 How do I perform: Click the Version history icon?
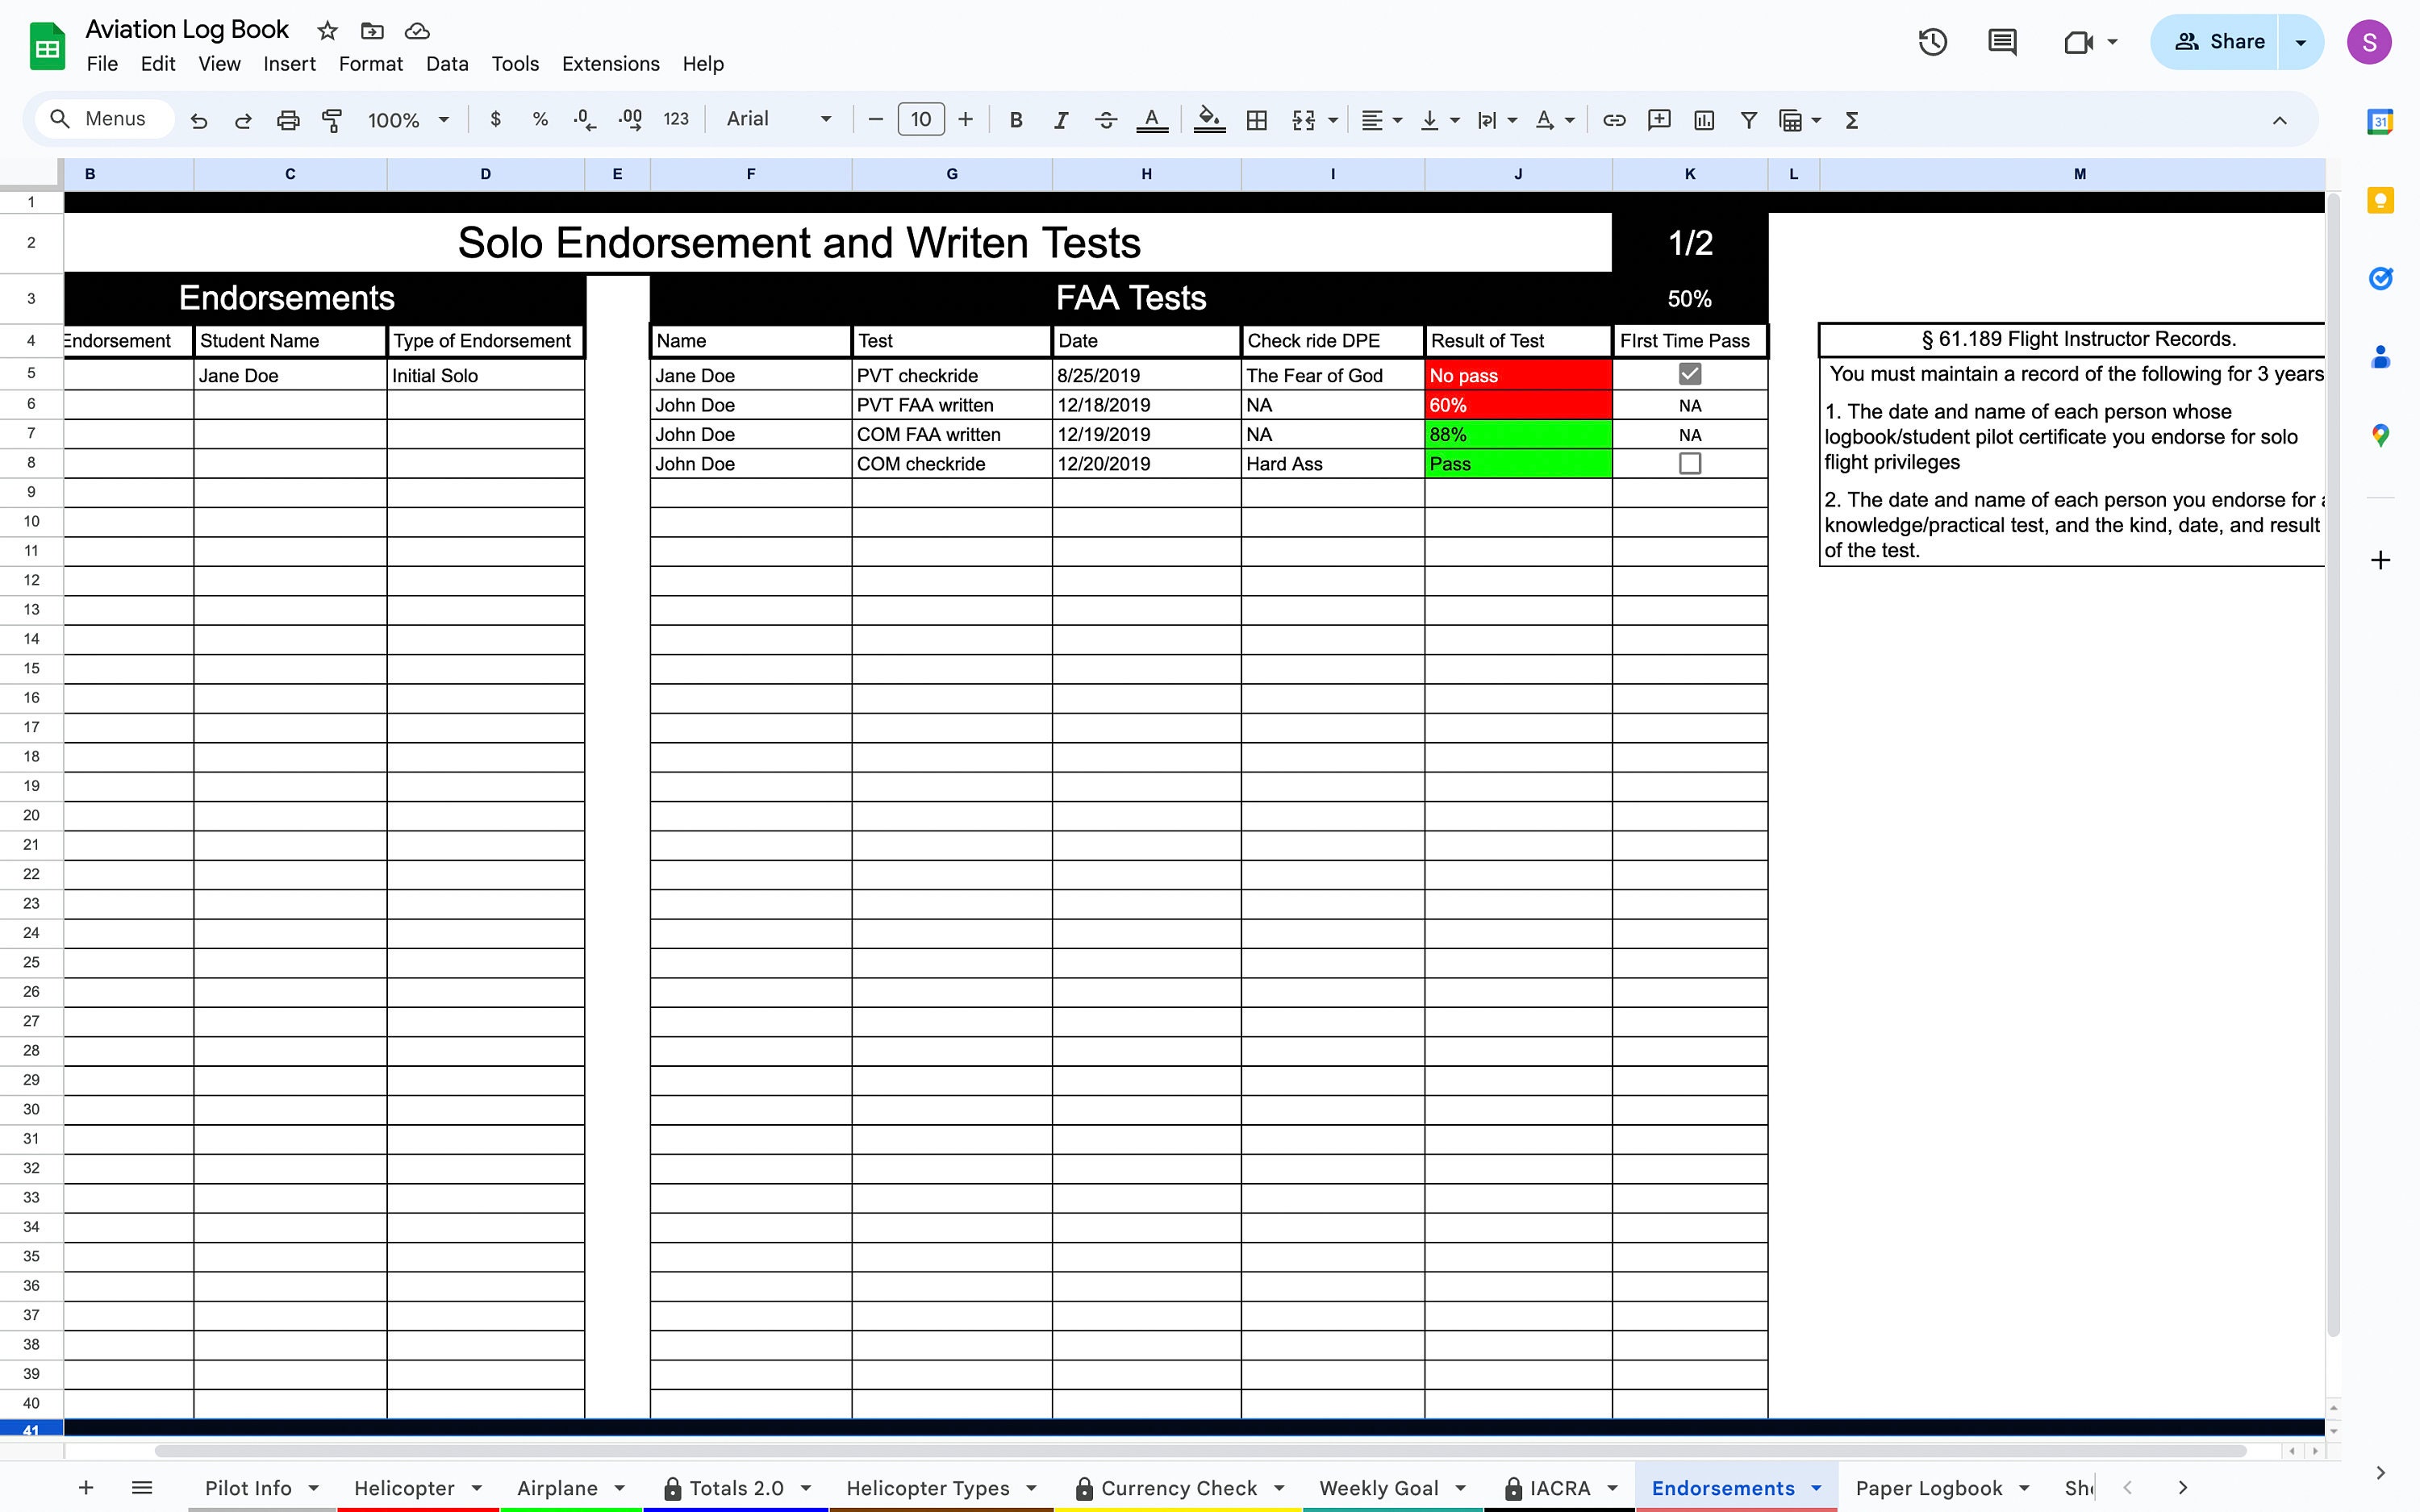pos(1933,42)
